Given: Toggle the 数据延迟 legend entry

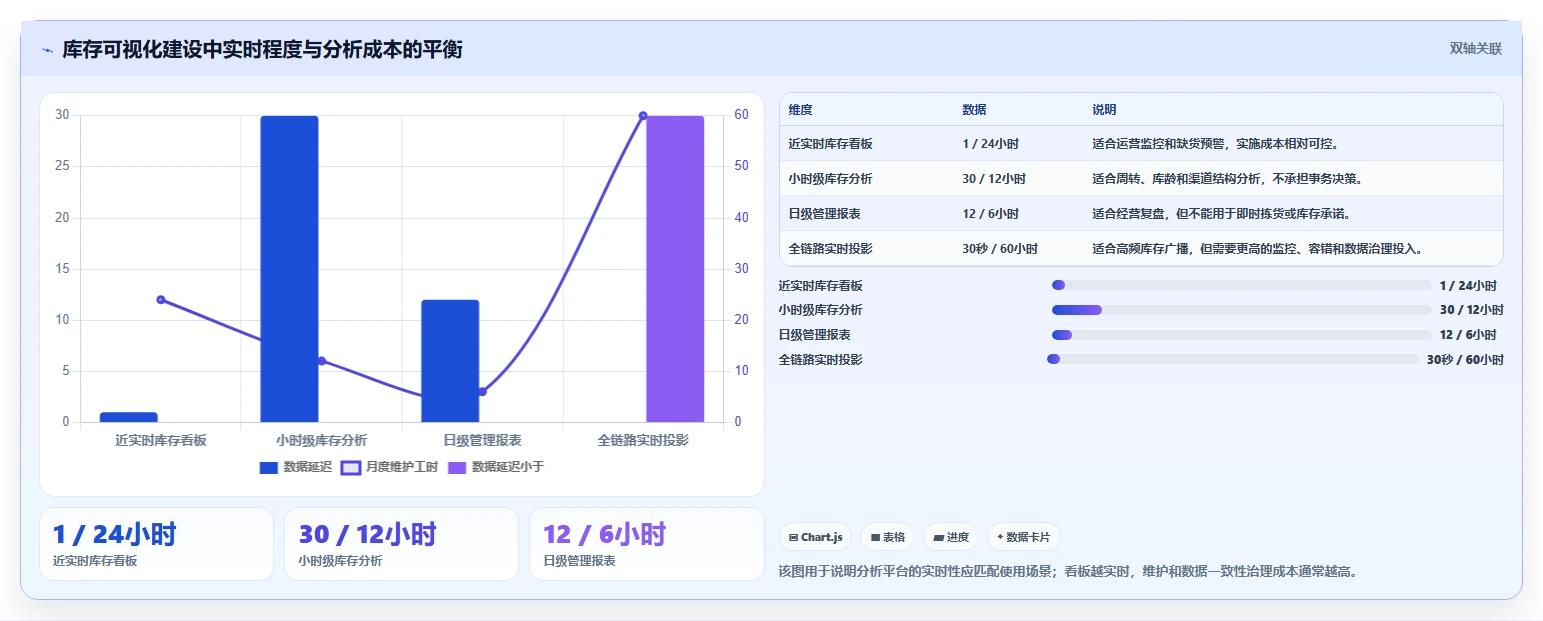Looking at the screenshot, I should tap(295, 467).
